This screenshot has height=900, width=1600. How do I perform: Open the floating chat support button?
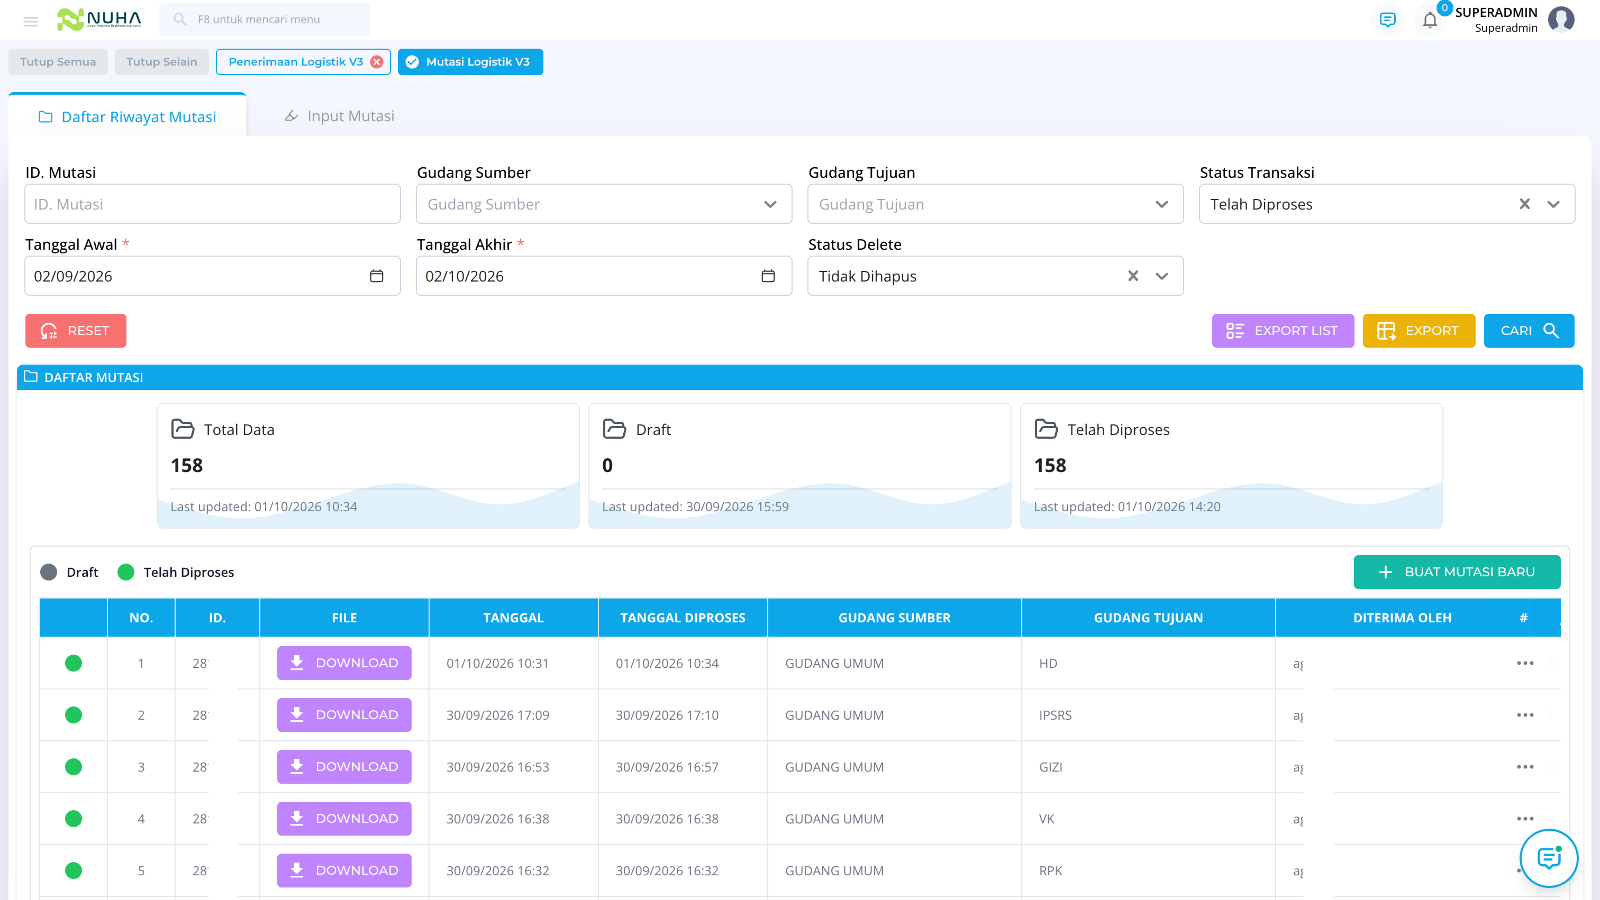(1549, 858)
